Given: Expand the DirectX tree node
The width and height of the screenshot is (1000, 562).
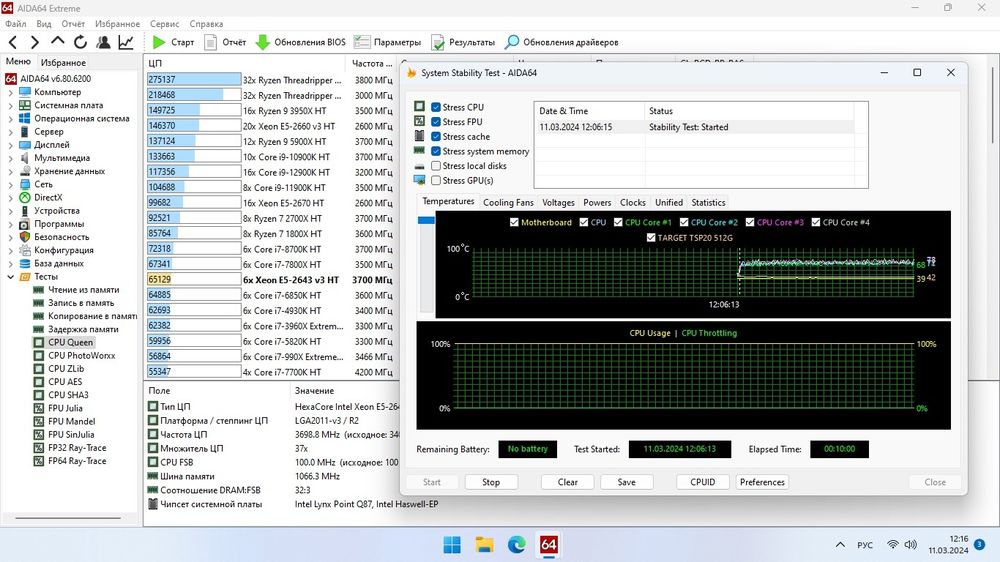Looking at the screenshot, I should click(10, 198).
